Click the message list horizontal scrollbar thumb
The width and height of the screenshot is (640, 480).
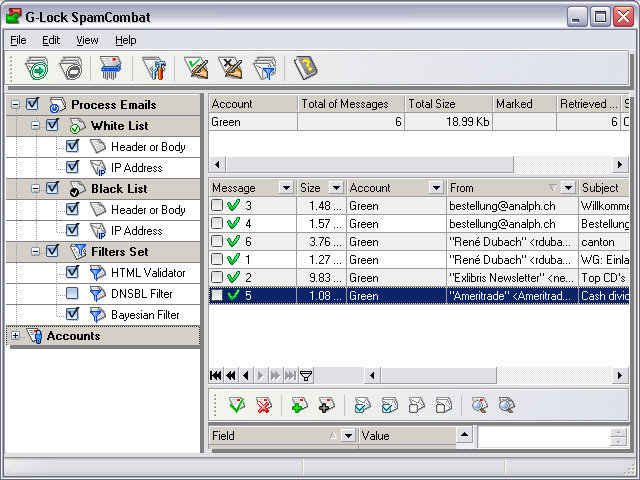pos(439,375)
